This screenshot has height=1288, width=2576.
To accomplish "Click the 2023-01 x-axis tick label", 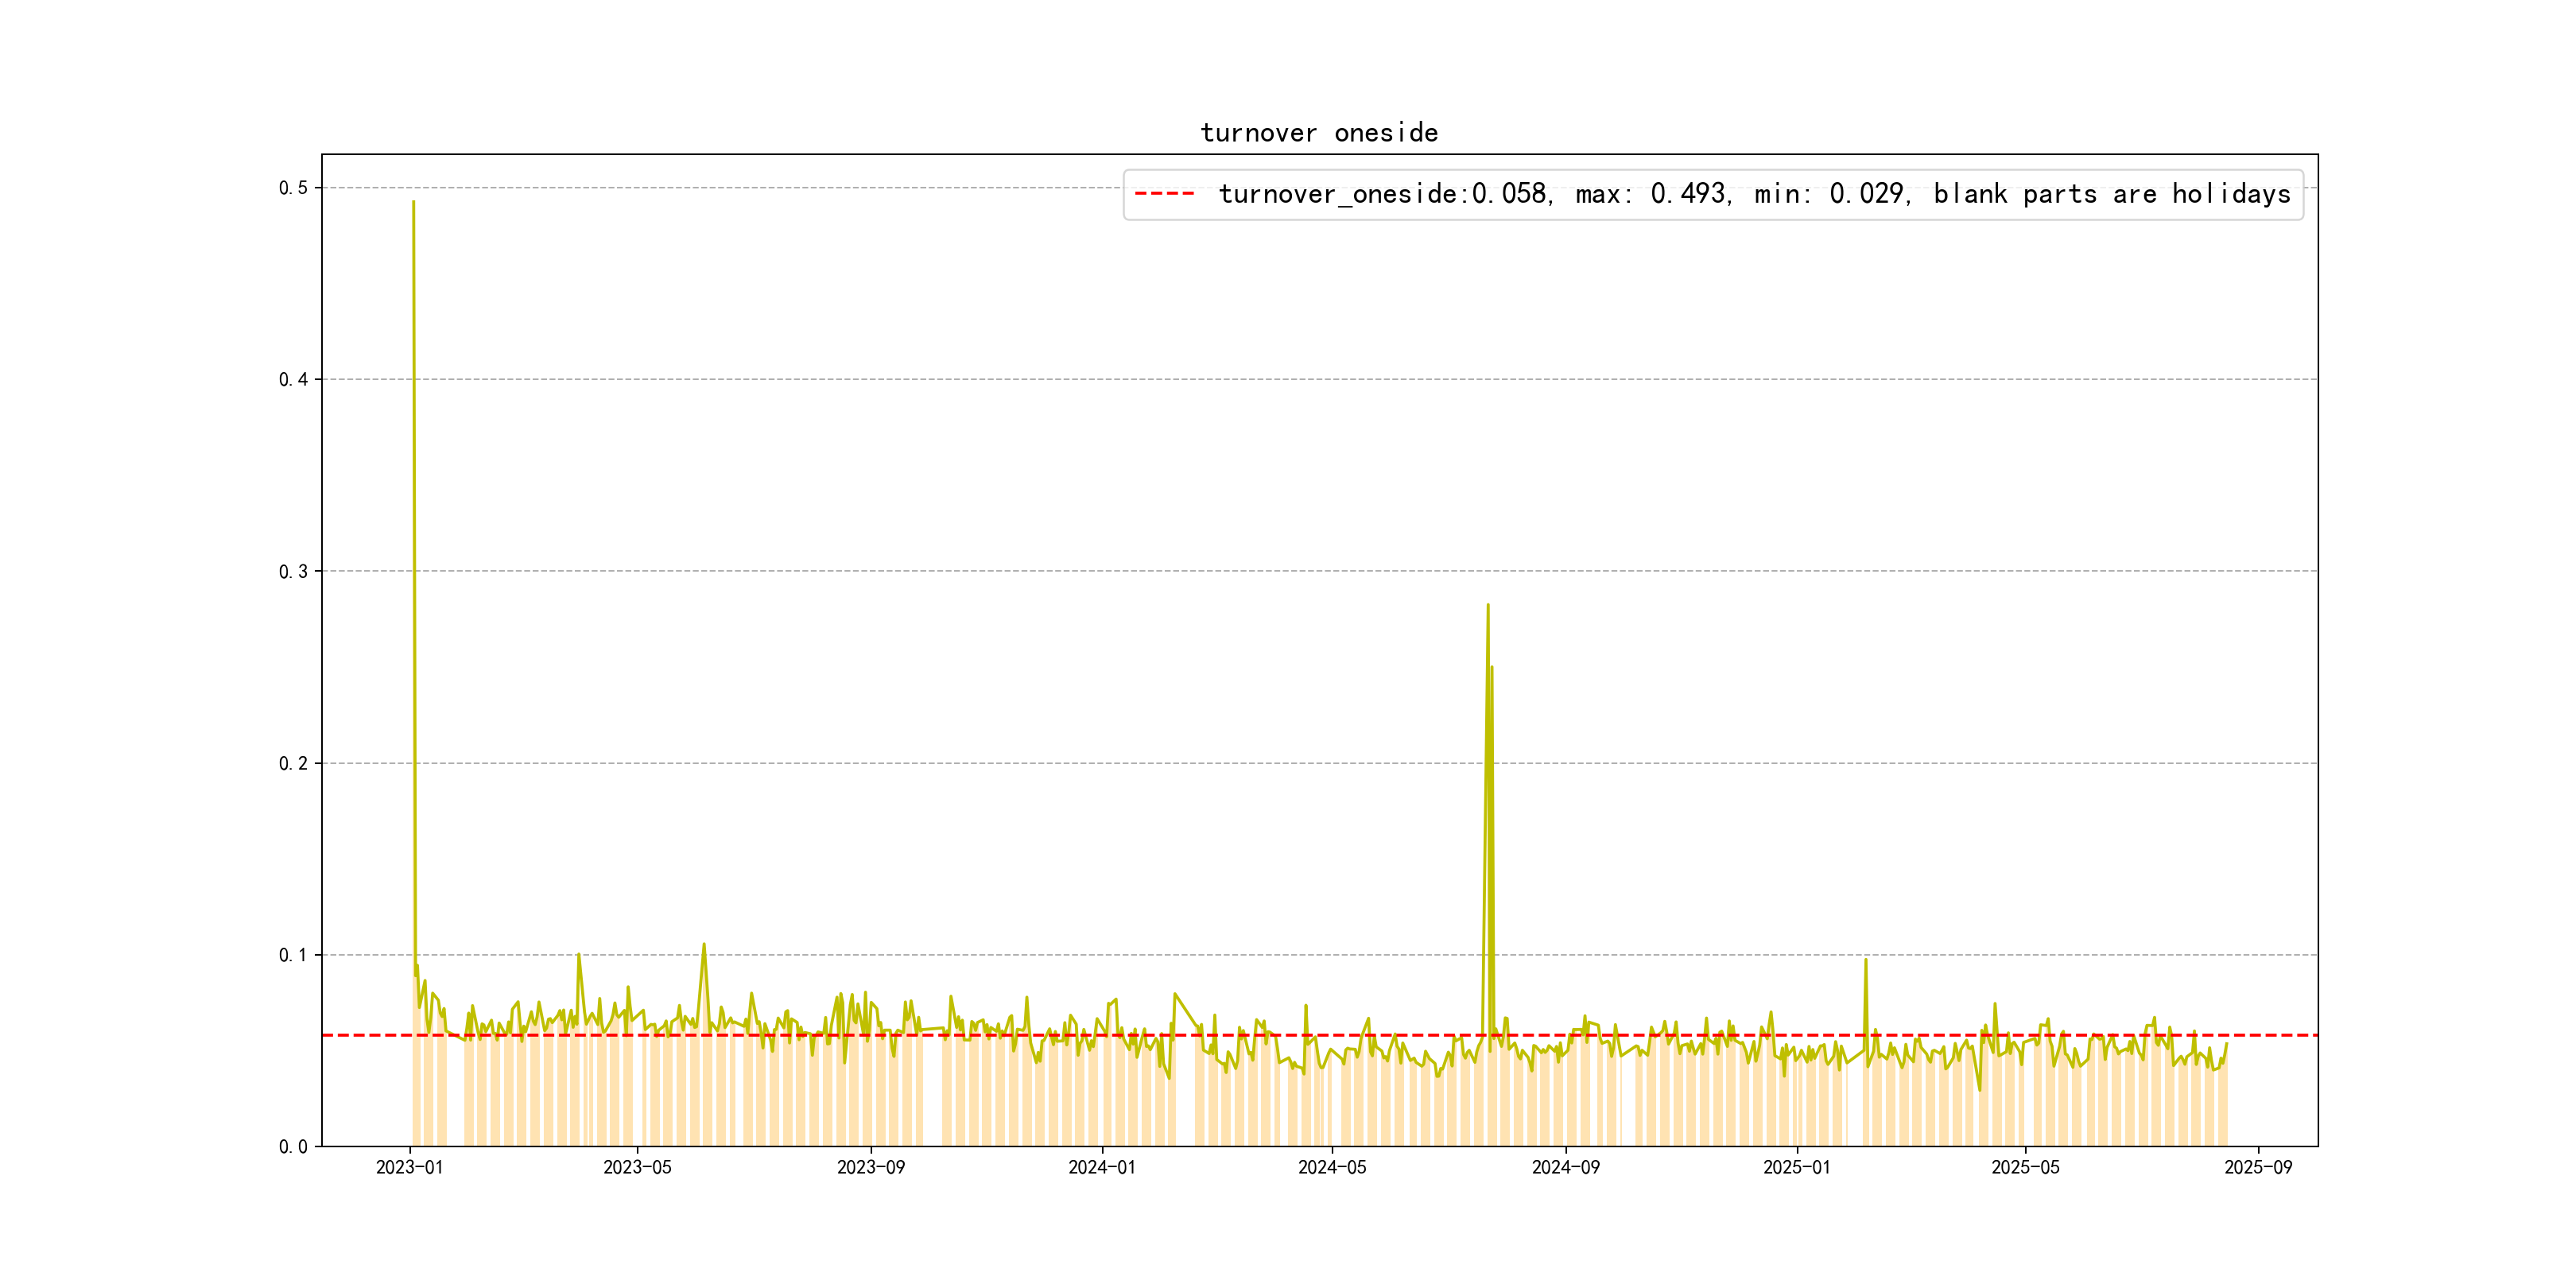I will (409, 1168).
